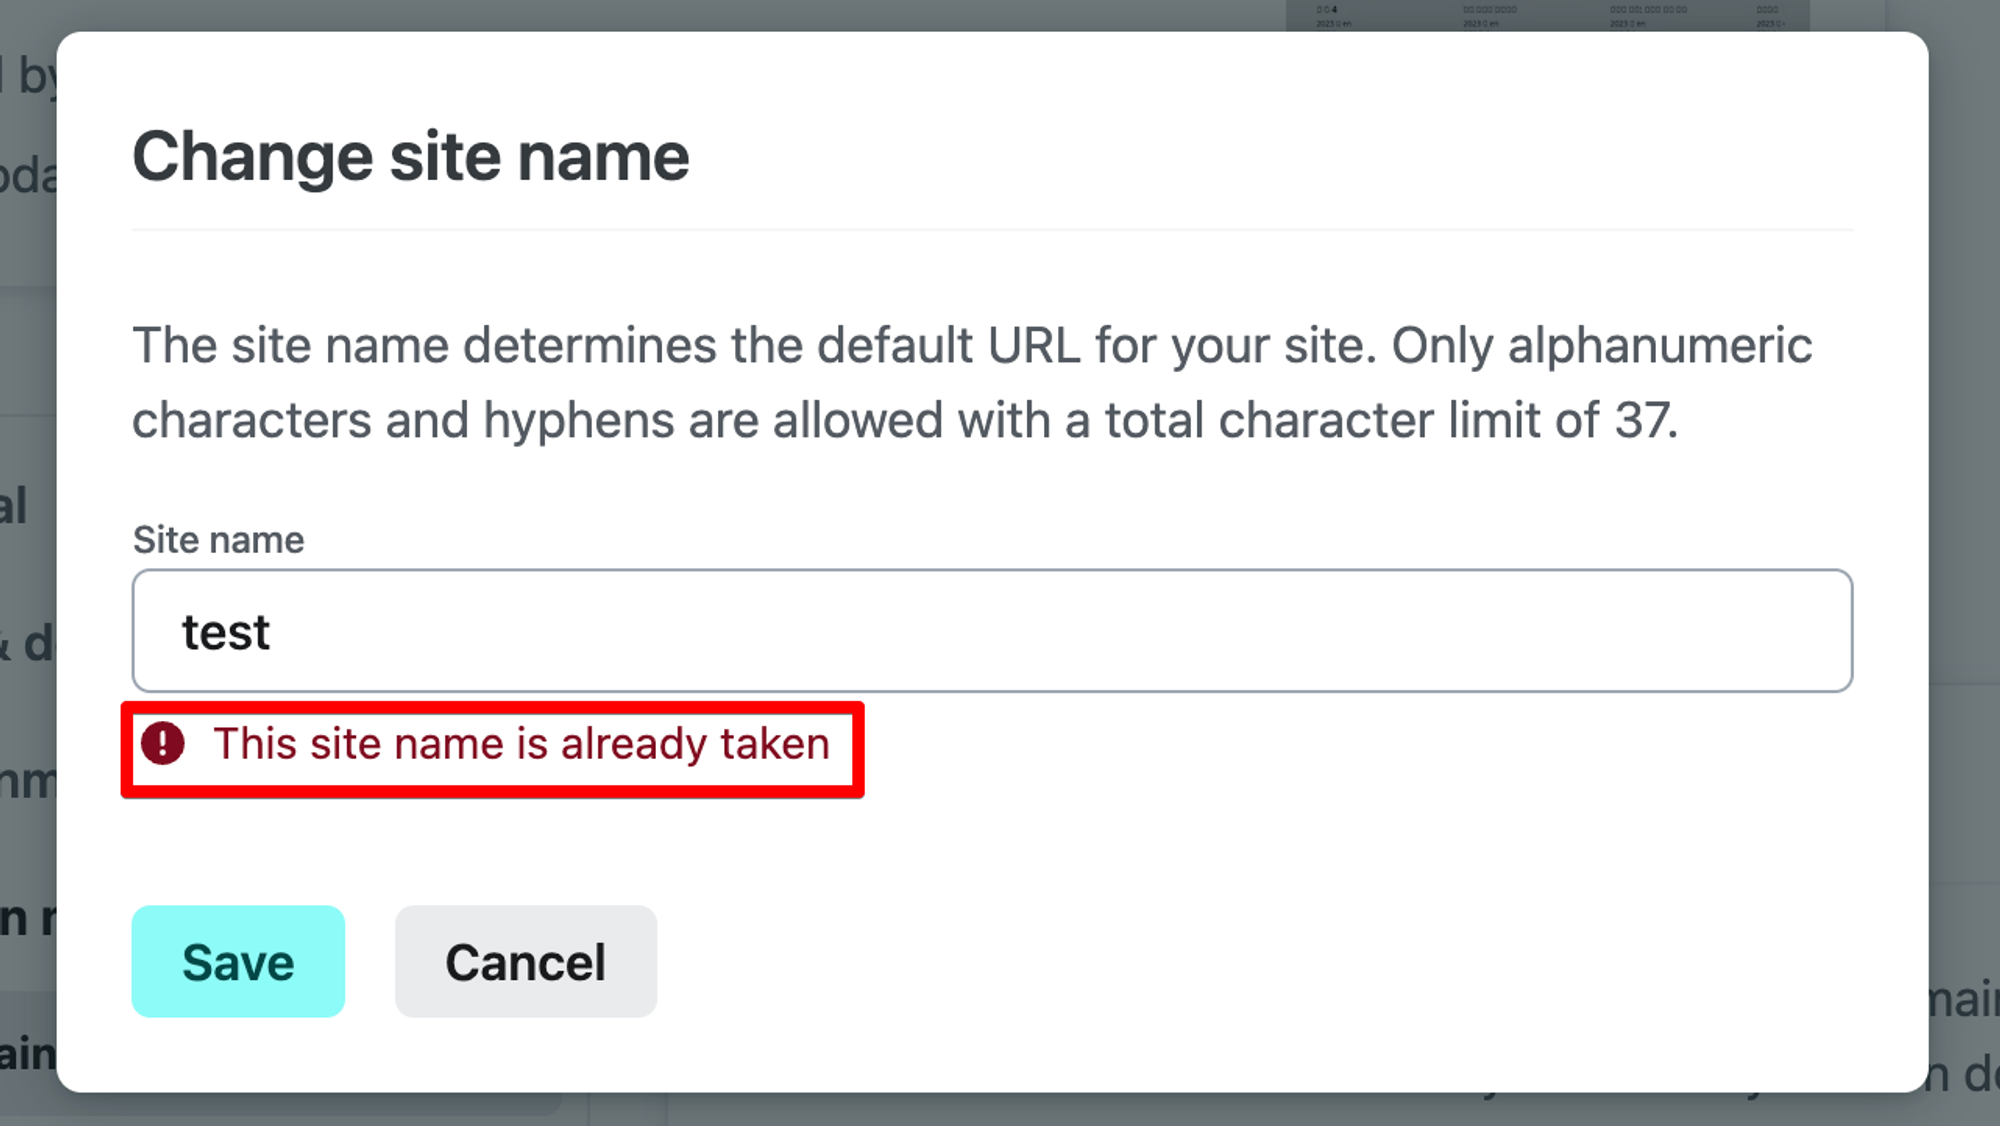Click the highlighted sidebar item at bottom left
This screenshot has height=1126, width=2000.
pos(27,1052)
